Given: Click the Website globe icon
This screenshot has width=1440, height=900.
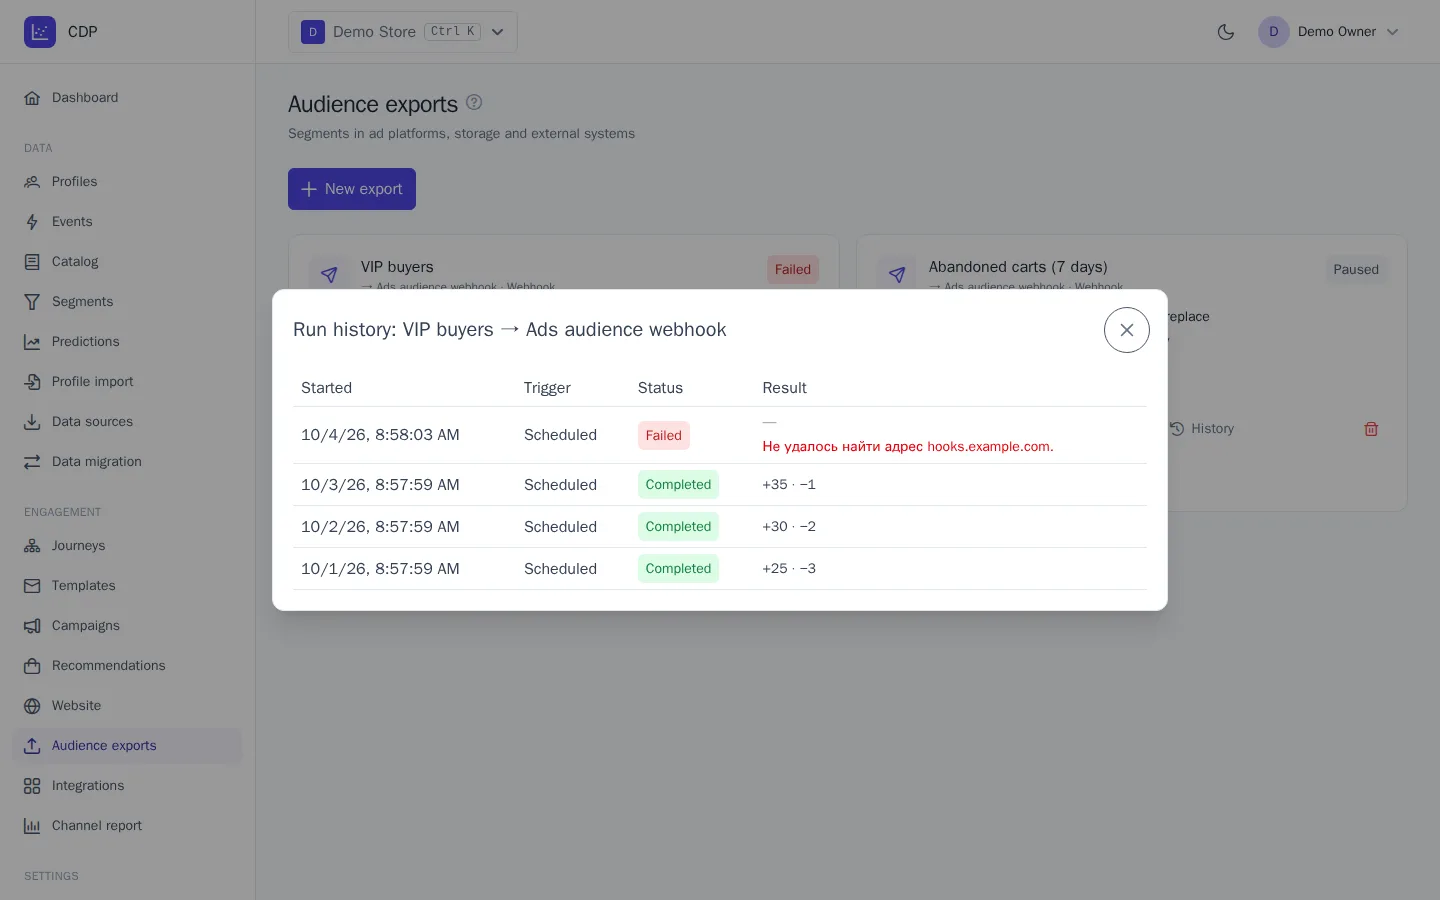Looking at the screenshot, I should [32, 706].
